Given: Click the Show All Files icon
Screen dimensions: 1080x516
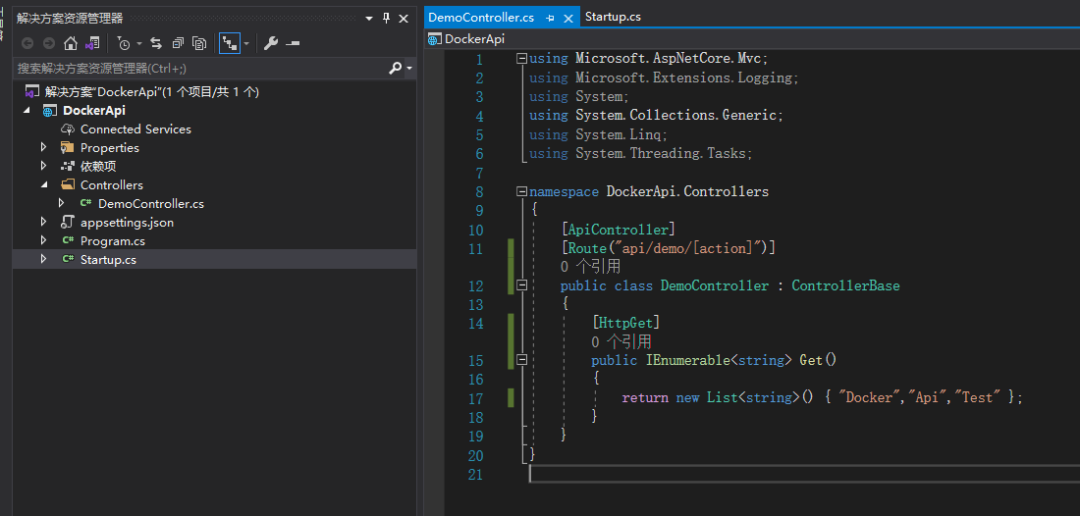Looking at the screenshot, I should click(x=199, y=43).
